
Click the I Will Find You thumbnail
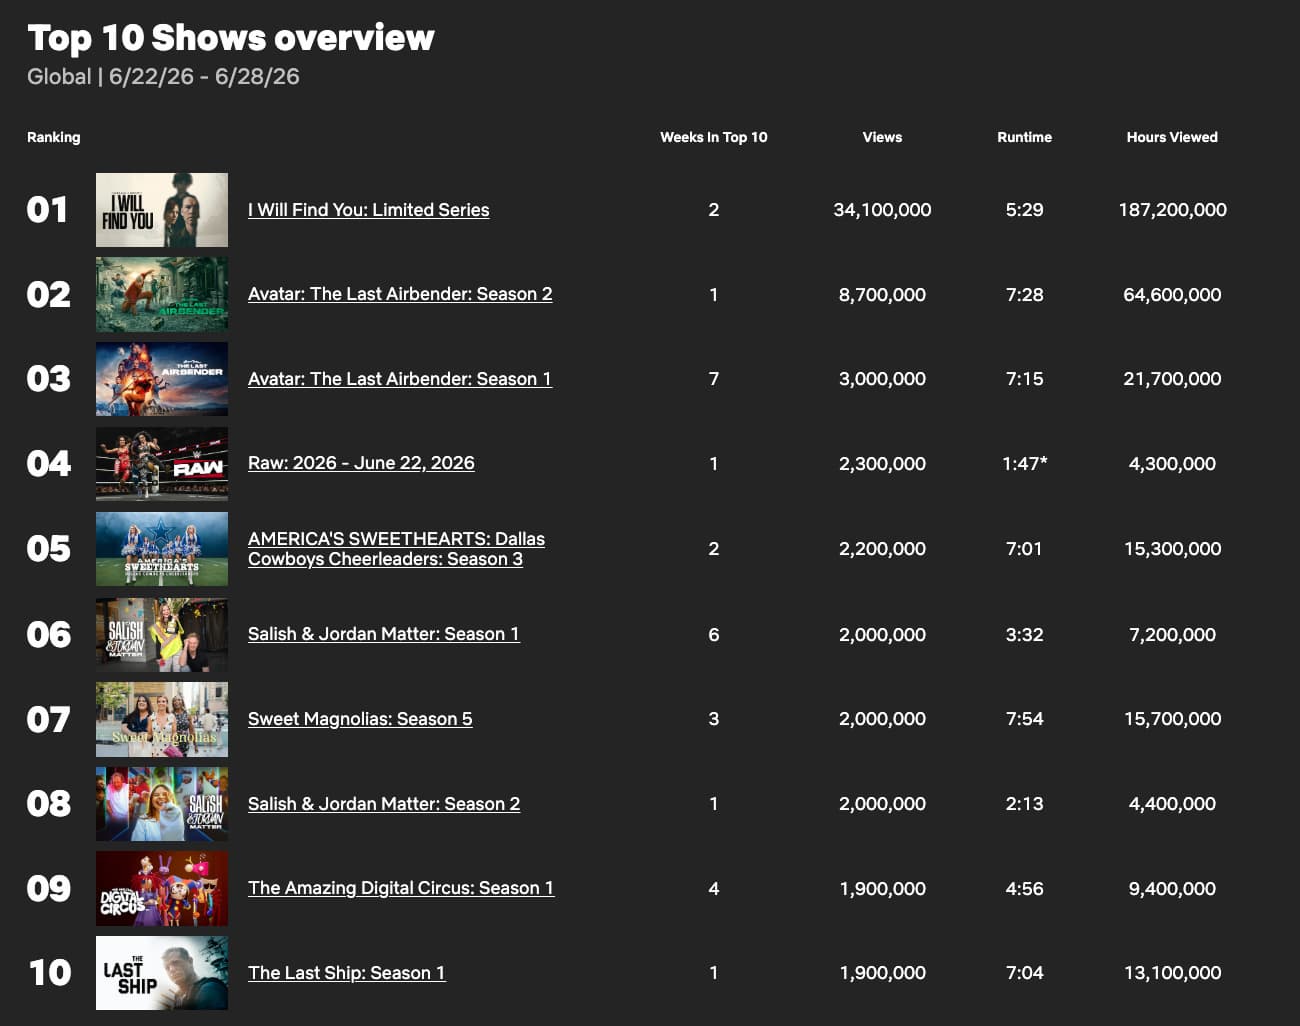pos(162,210)
